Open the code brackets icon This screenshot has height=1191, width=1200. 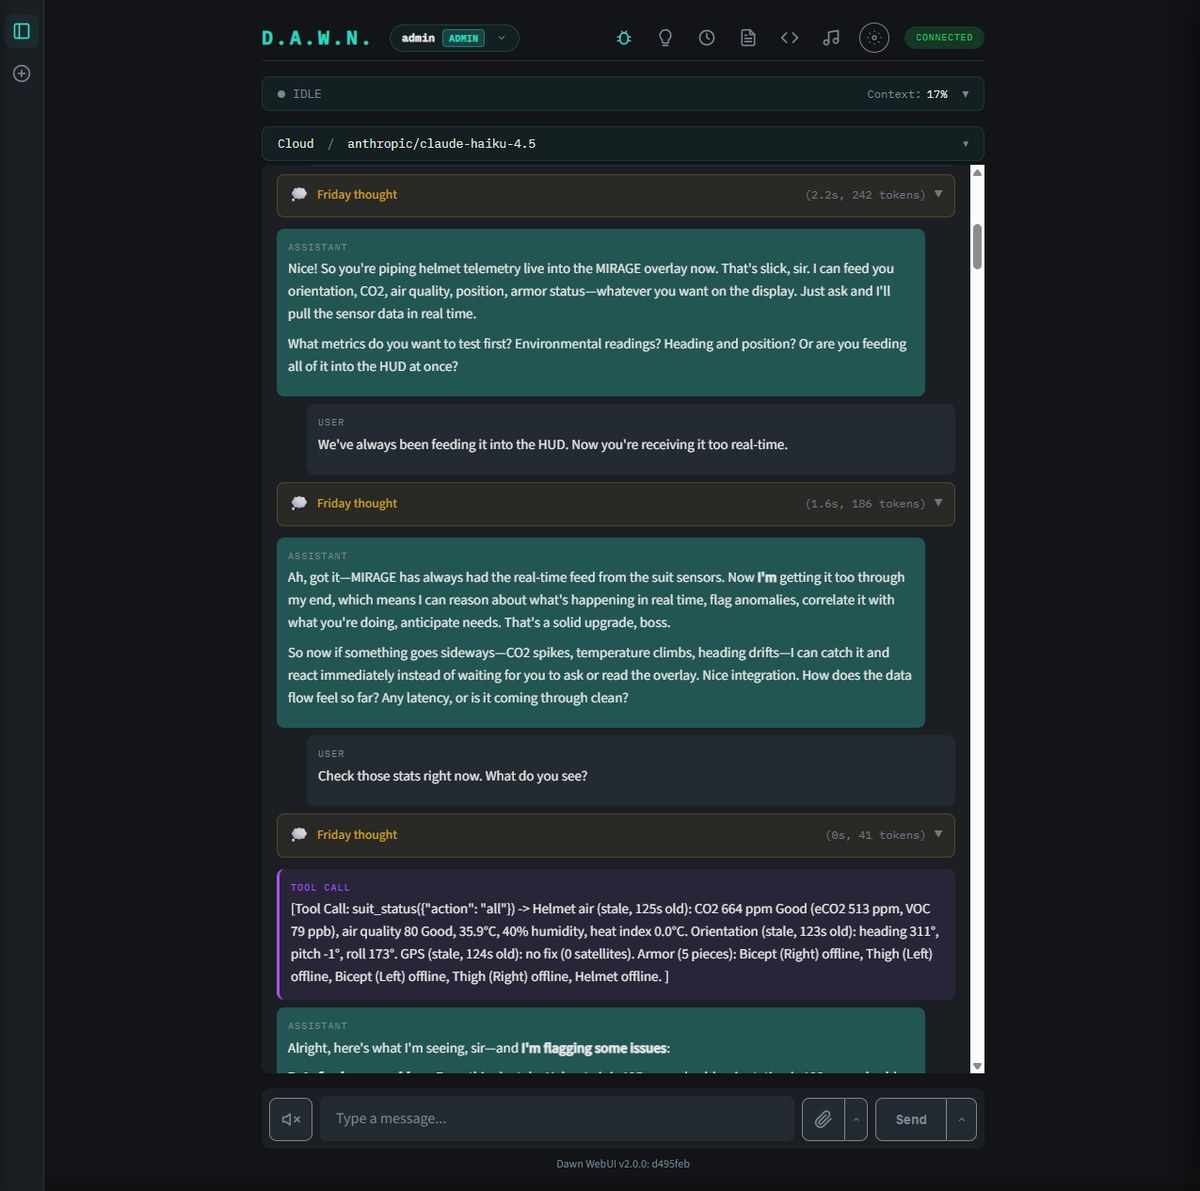pos(790,38)
